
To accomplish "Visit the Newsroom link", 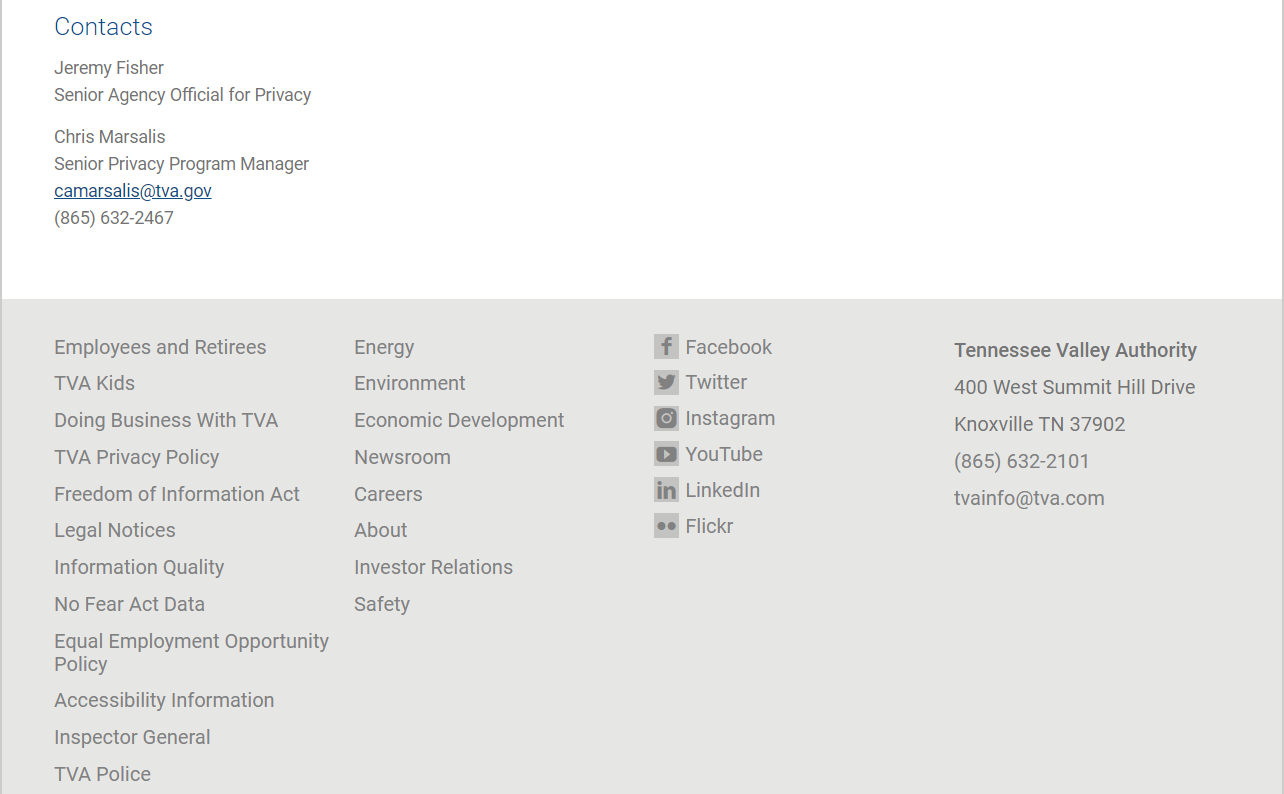I will [402, 457].
